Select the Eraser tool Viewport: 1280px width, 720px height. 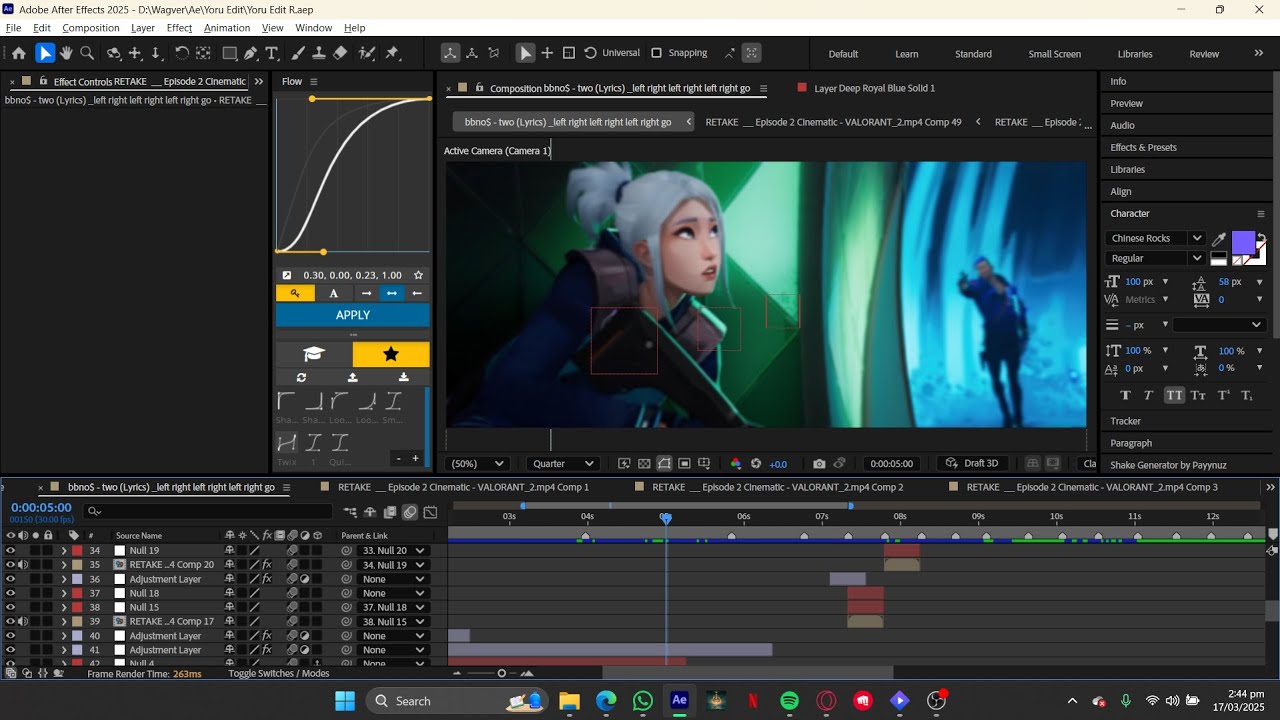click(x=340, y=53)
